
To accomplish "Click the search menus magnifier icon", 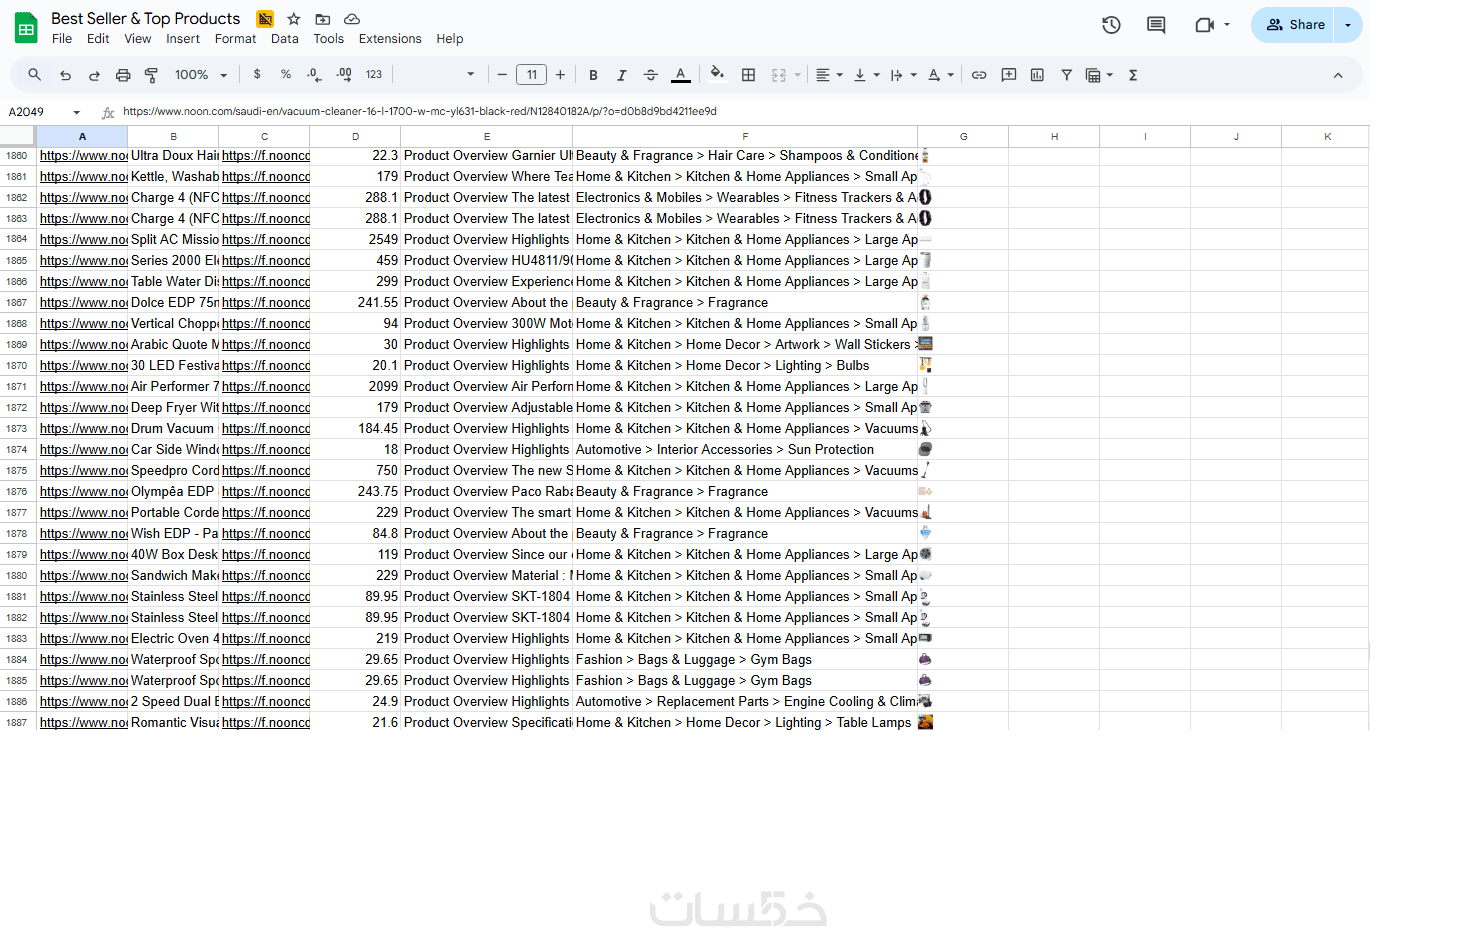I will (x=35, y=75).
